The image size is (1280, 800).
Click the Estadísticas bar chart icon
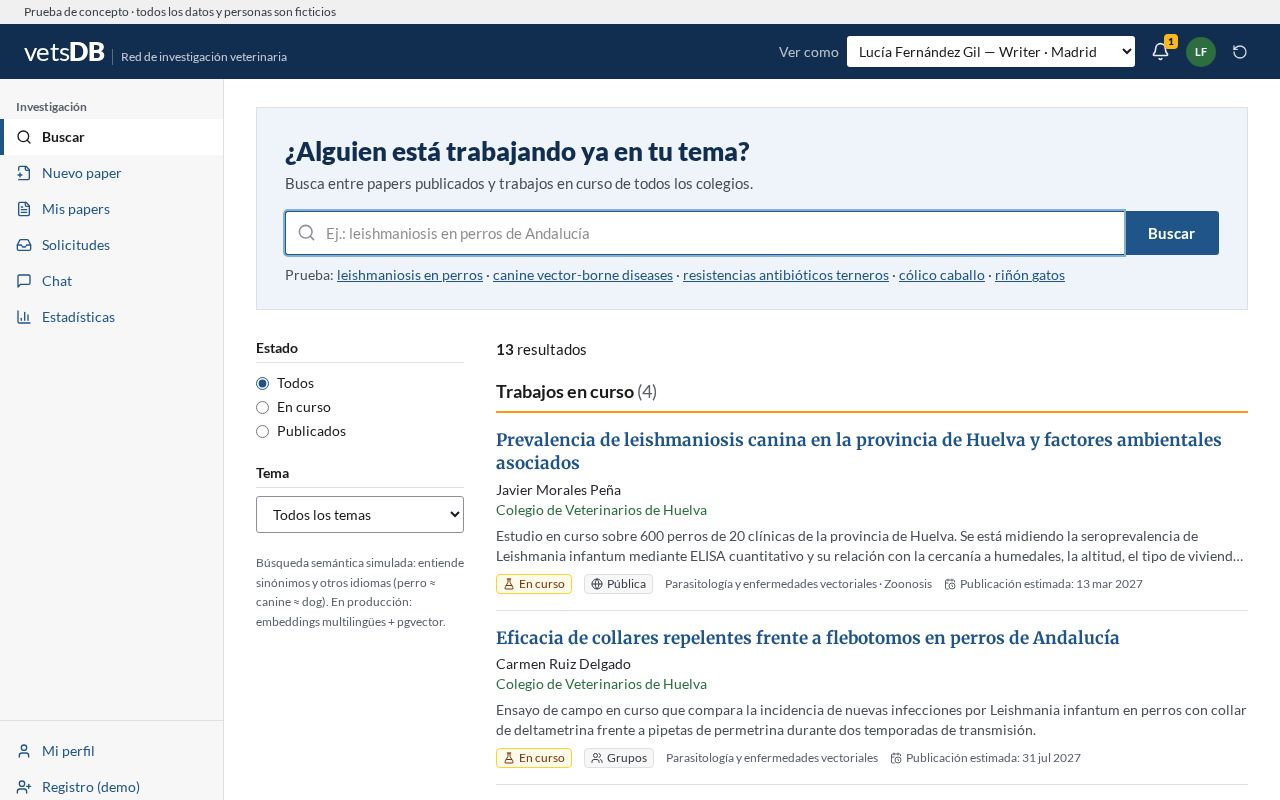[x=24, y=317]
